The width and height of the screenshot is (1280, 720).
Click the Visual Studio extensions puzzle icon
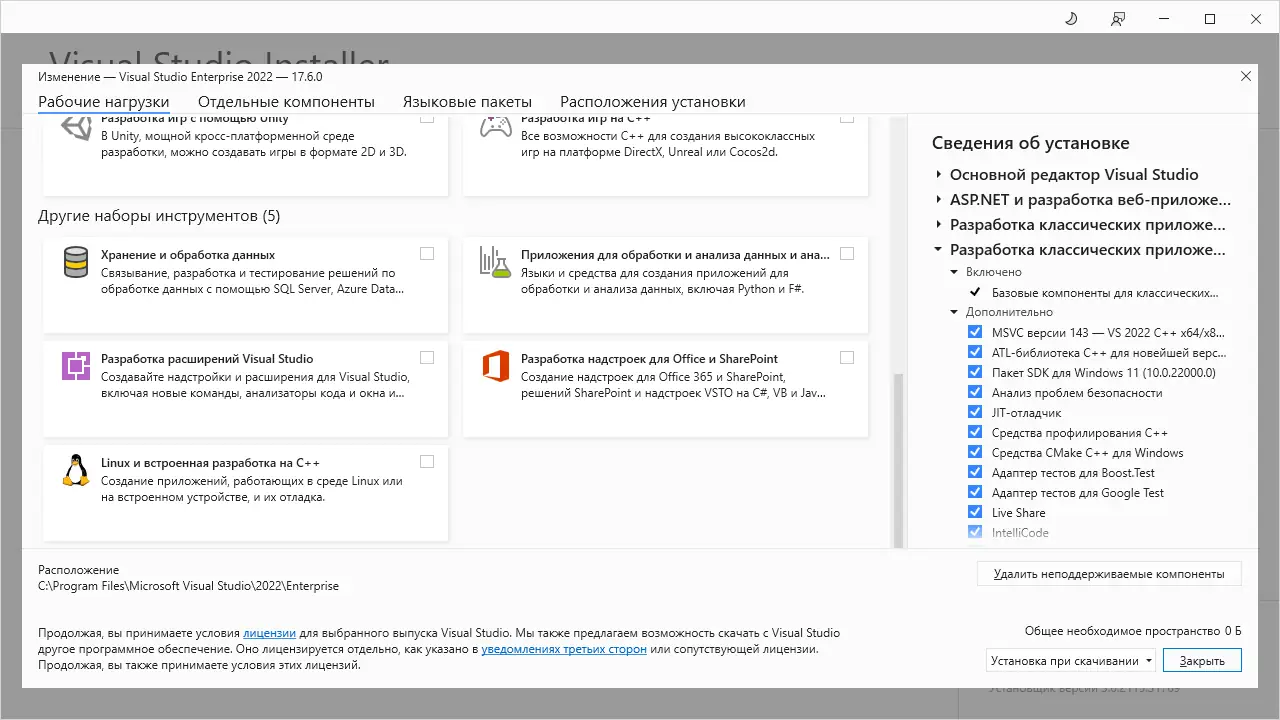point(76,367)
